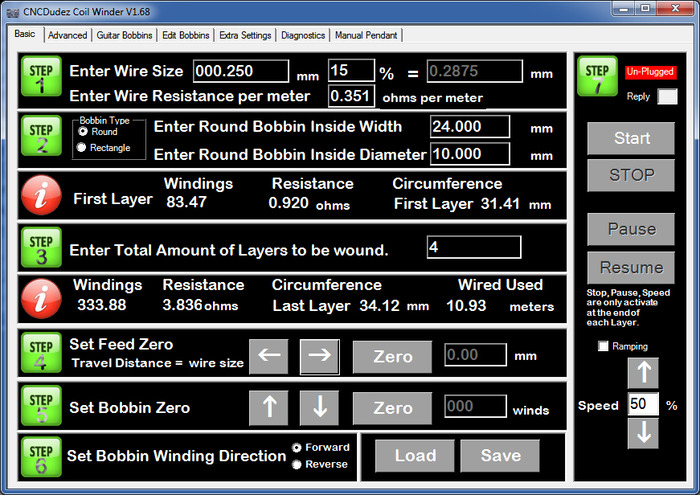Click the Pause button
Viewport: 700px width, 495px height.
(631, 229)
